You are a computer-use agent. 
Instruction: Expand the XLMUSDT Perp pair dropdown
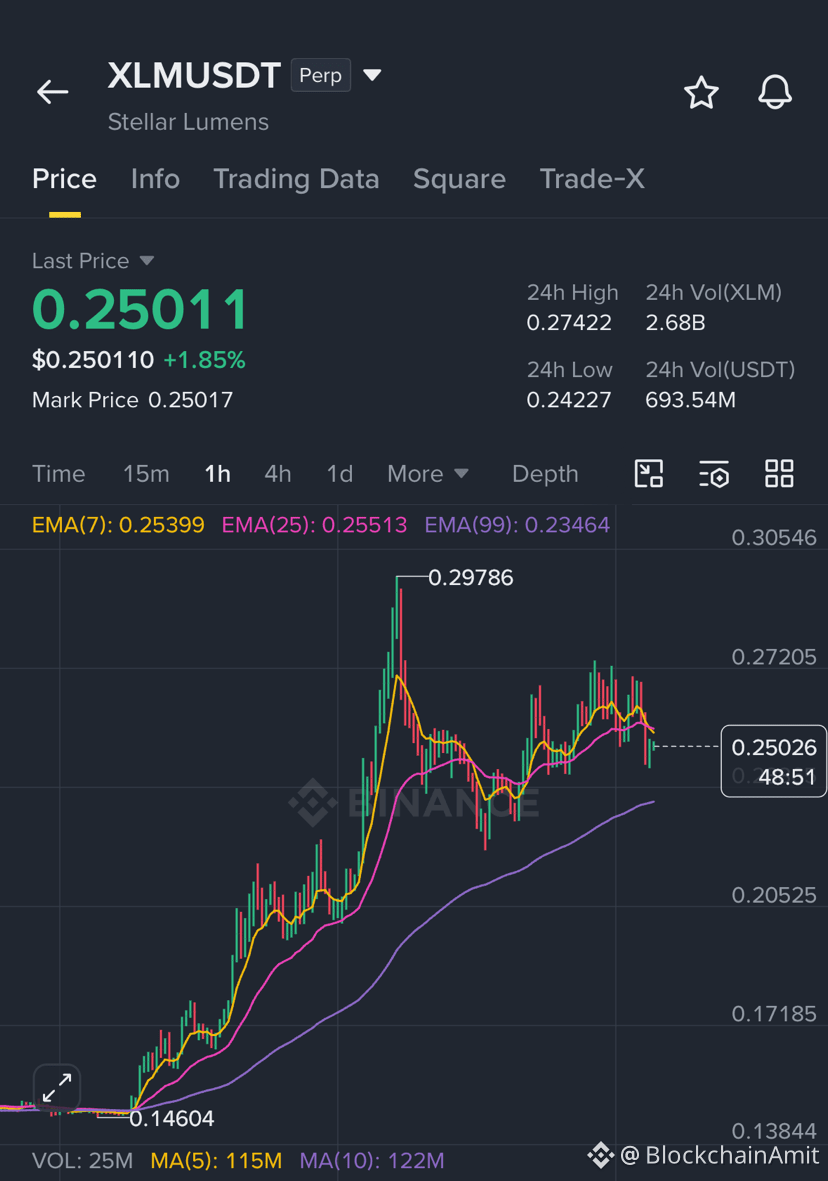[372, 75]
